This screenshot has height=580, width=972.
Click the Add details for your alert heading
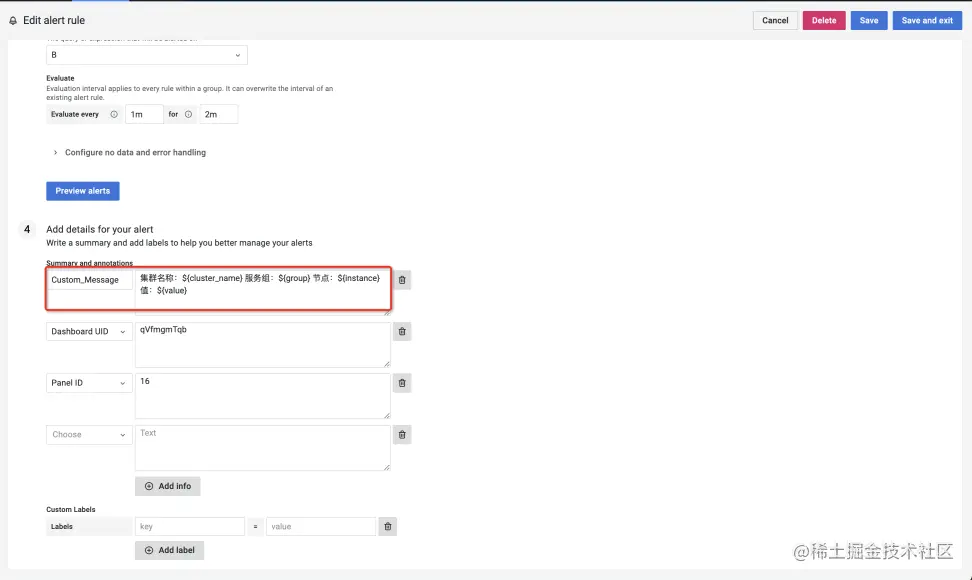[x=99, y=229]
